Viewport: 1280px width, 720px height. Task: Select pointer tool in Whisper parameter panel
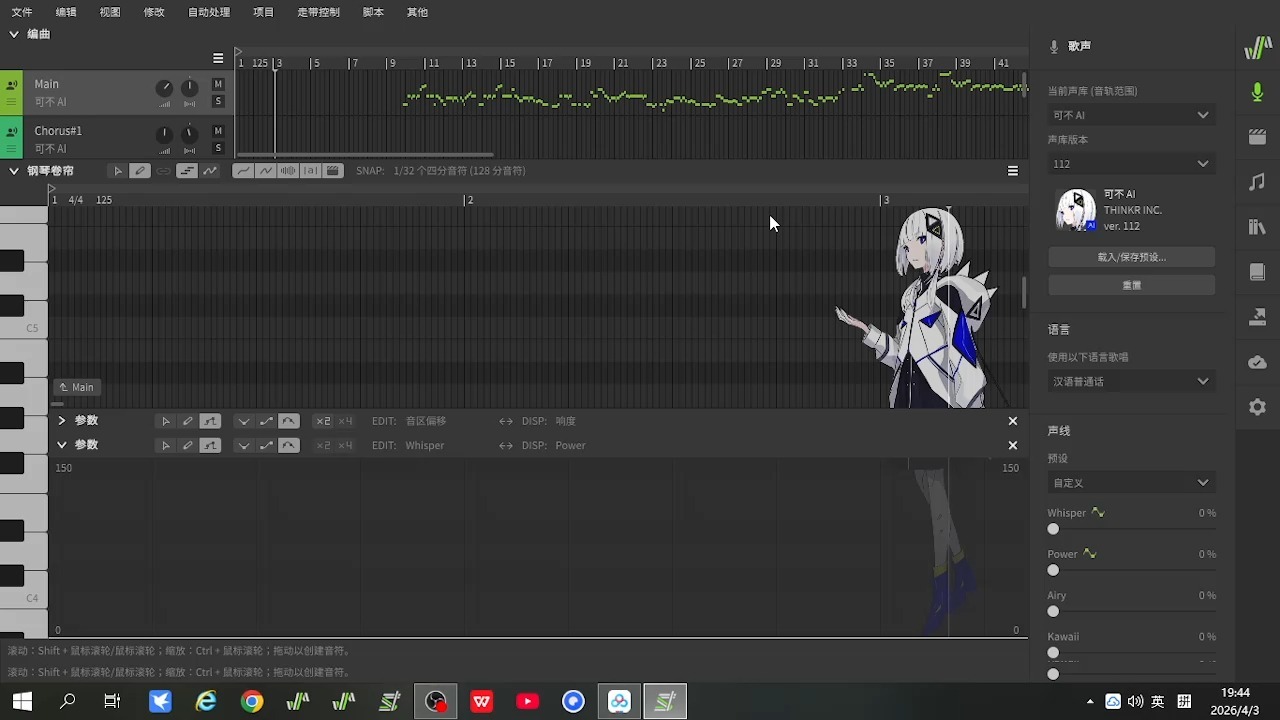click(x=166, y=445)
